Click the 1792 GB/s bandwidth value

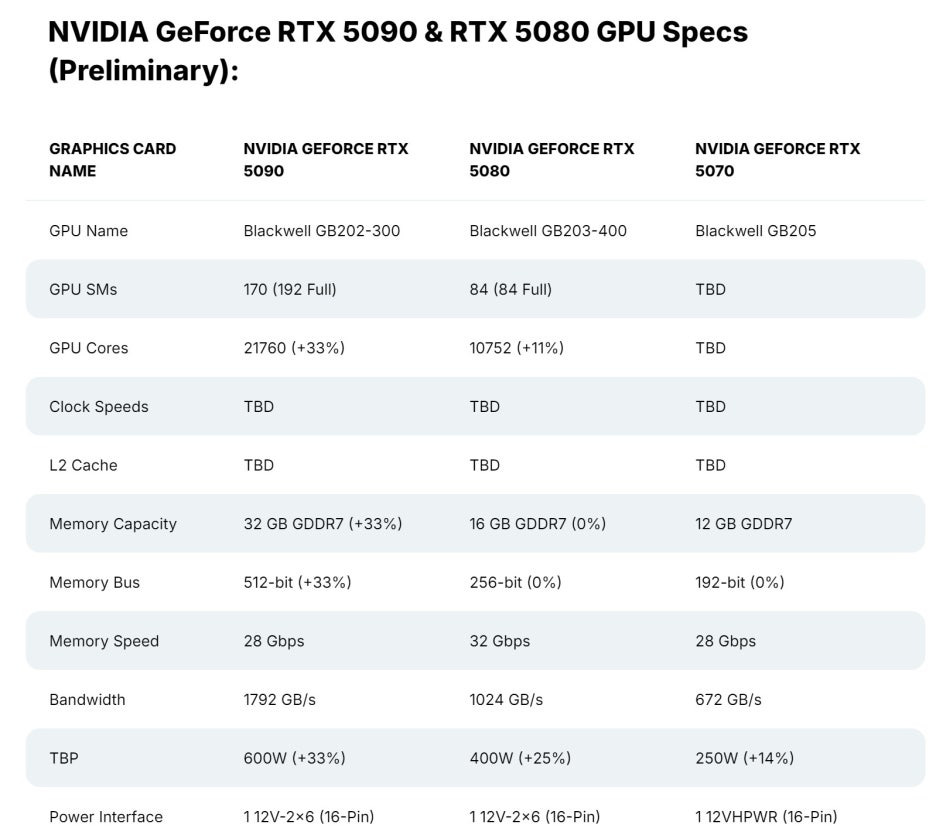(x=279, y=700)
